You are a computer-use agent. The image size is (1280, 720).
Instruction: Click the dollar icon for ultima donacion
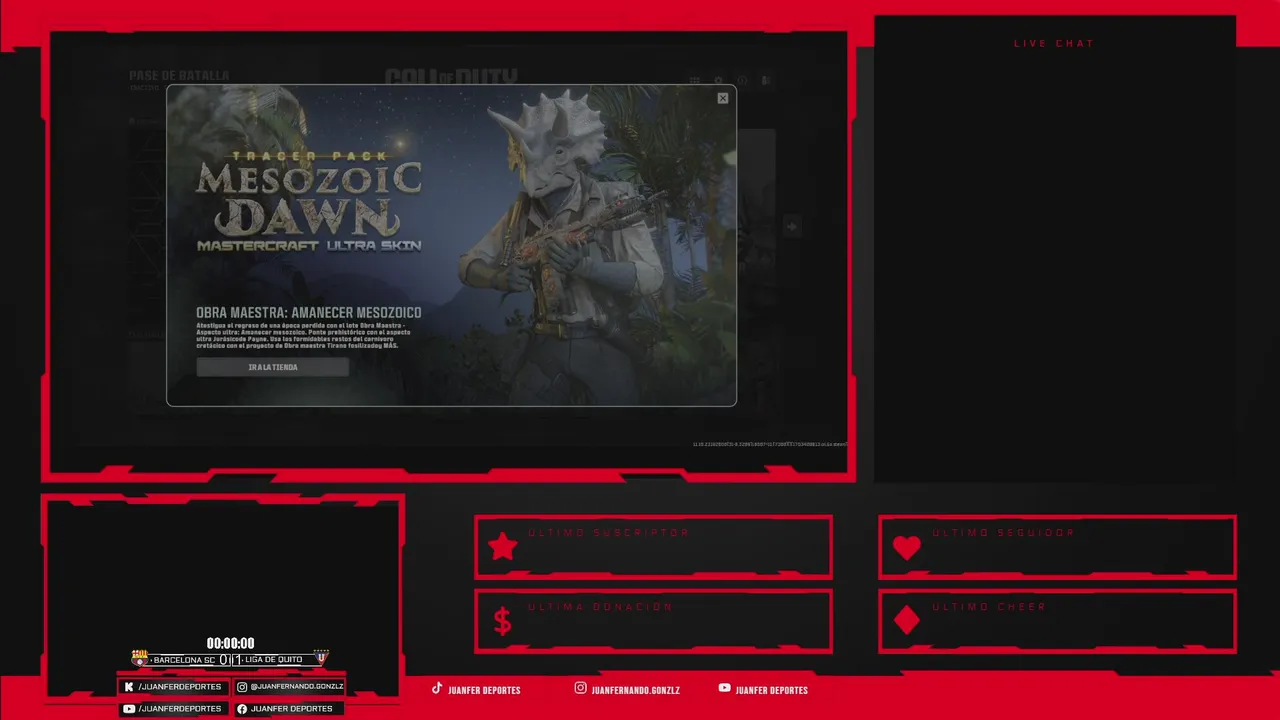(503, 621)
